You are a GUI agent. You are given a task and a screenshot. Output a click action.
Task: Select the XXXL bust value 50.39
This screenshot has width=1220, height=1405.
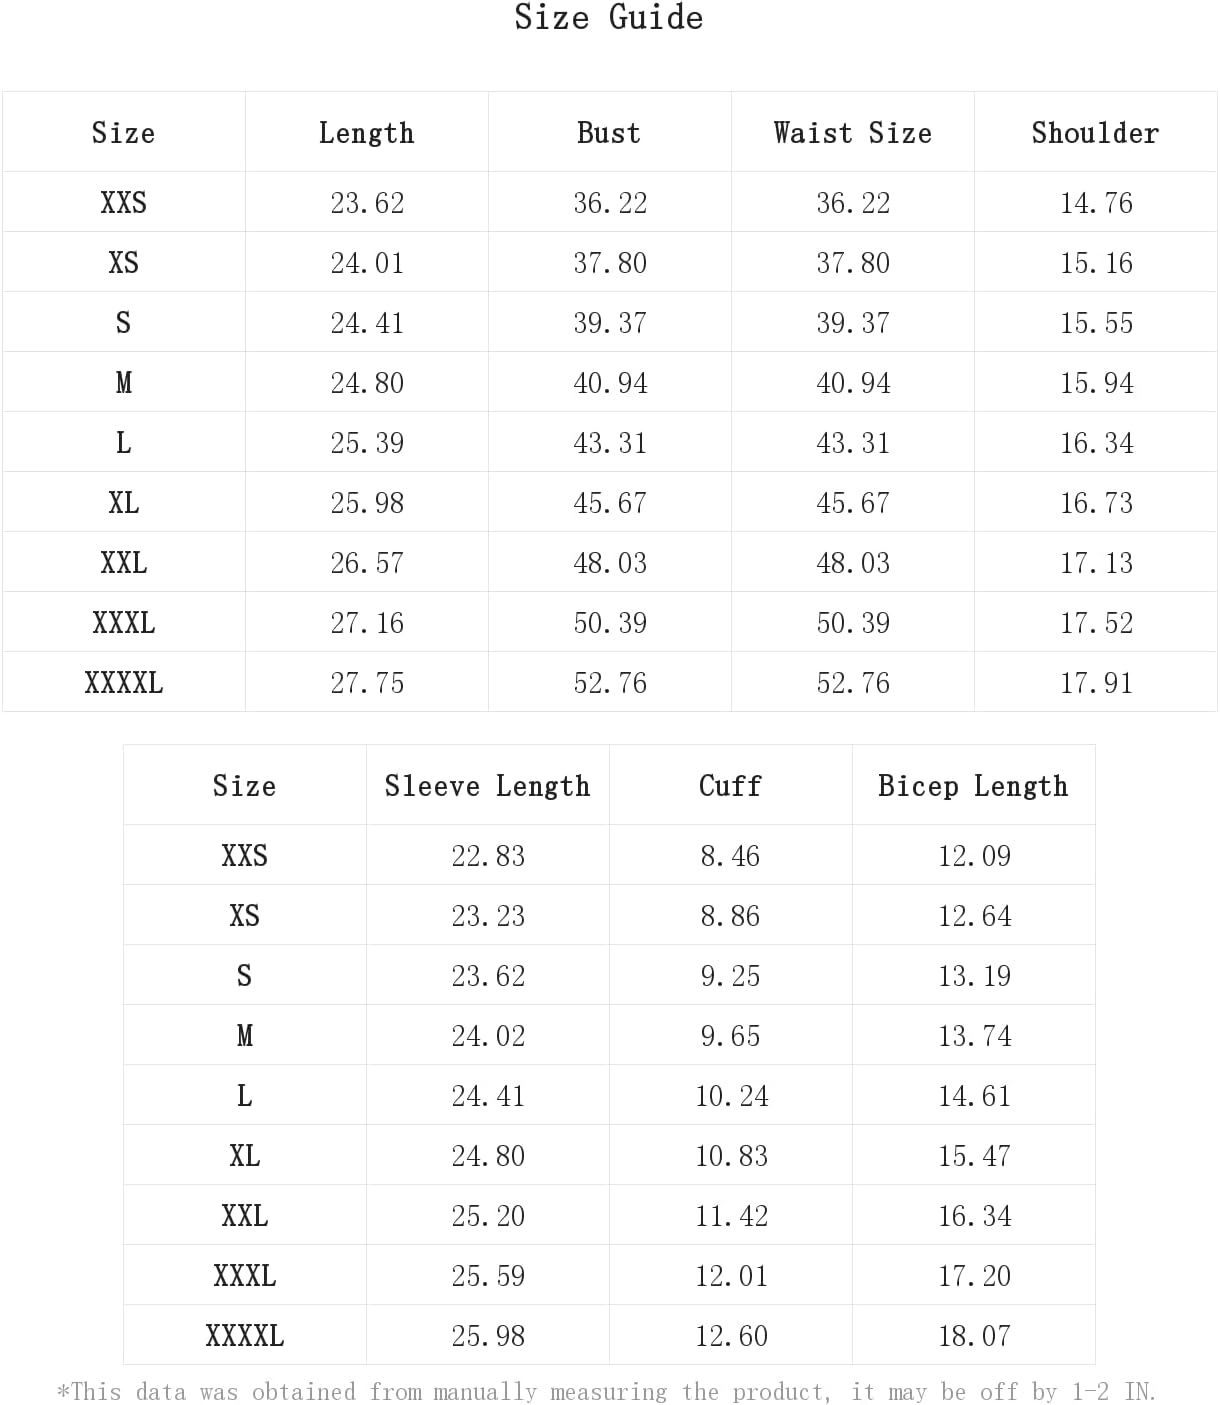coord(610,623)
